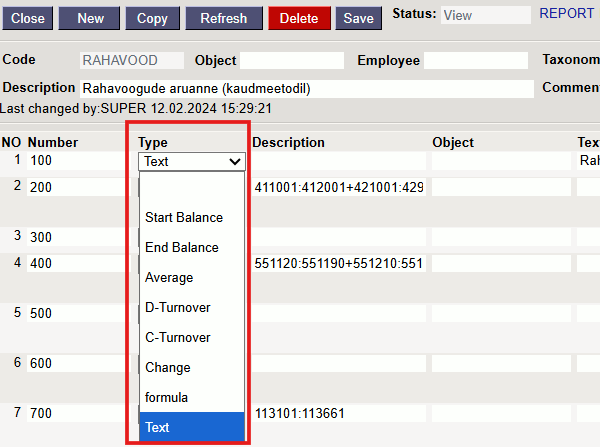Collapse the Type dropdown on row 1
This screenshot has height=447, width=600.
pos(192,160)
